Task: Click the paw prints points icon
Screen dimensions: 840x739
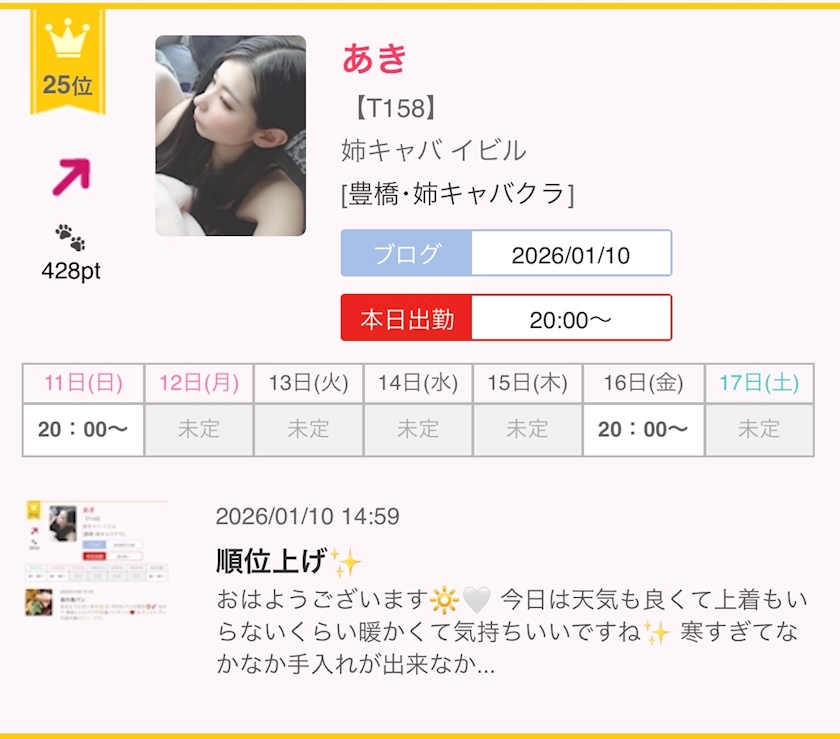Action: point(70,238)
